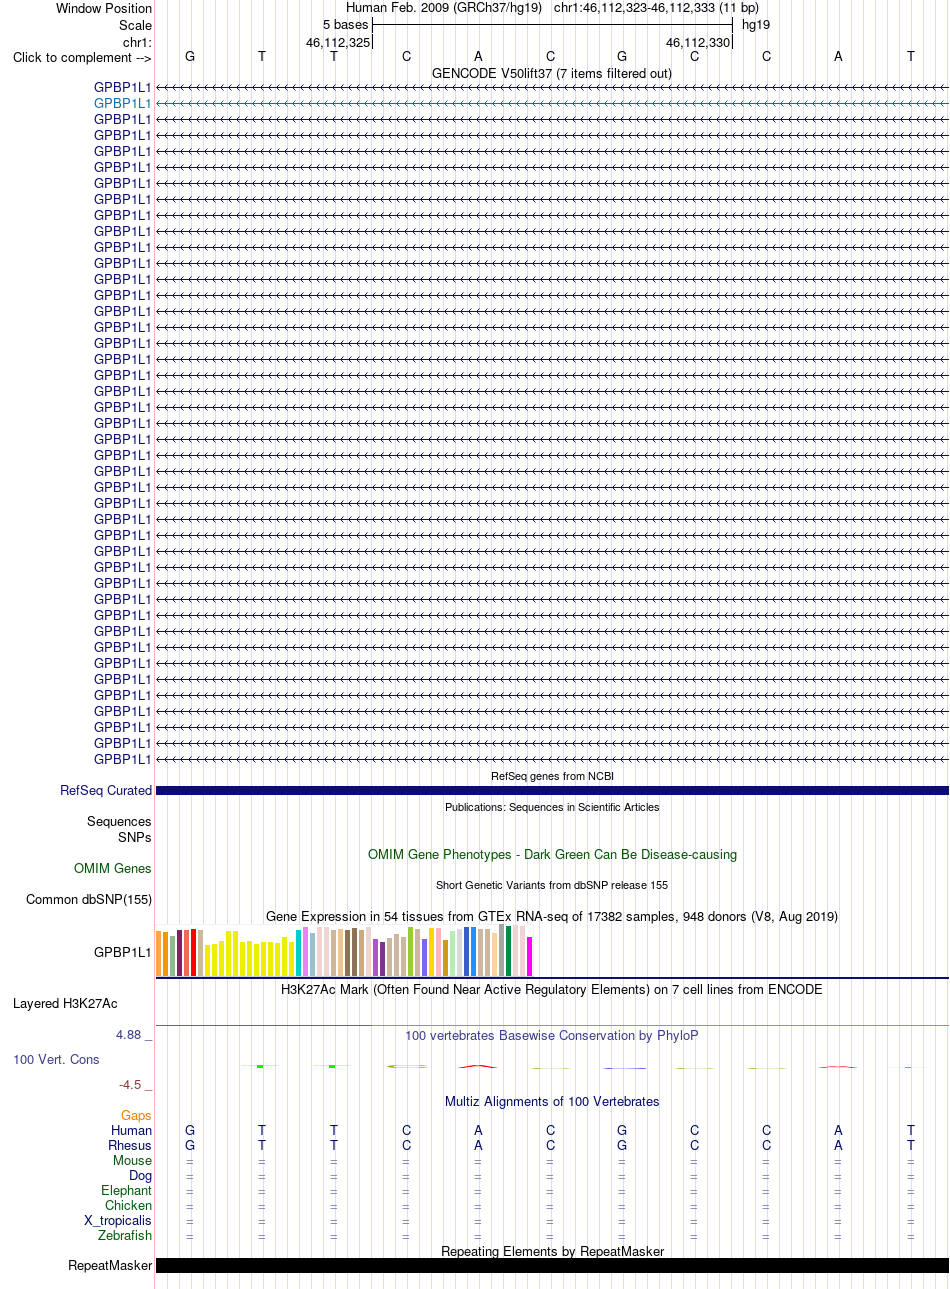Click the Mouse alignment row label
The width and height of the screenshot is (950, 1289).
click(x=133, y=1161)
